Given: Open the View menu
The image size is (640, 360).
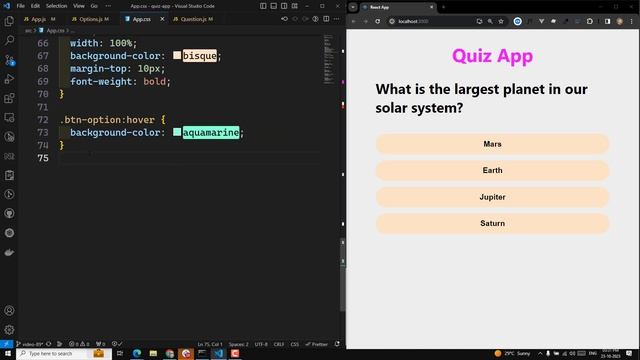Looking at the screenshot, I should click(x=79, y=6).
